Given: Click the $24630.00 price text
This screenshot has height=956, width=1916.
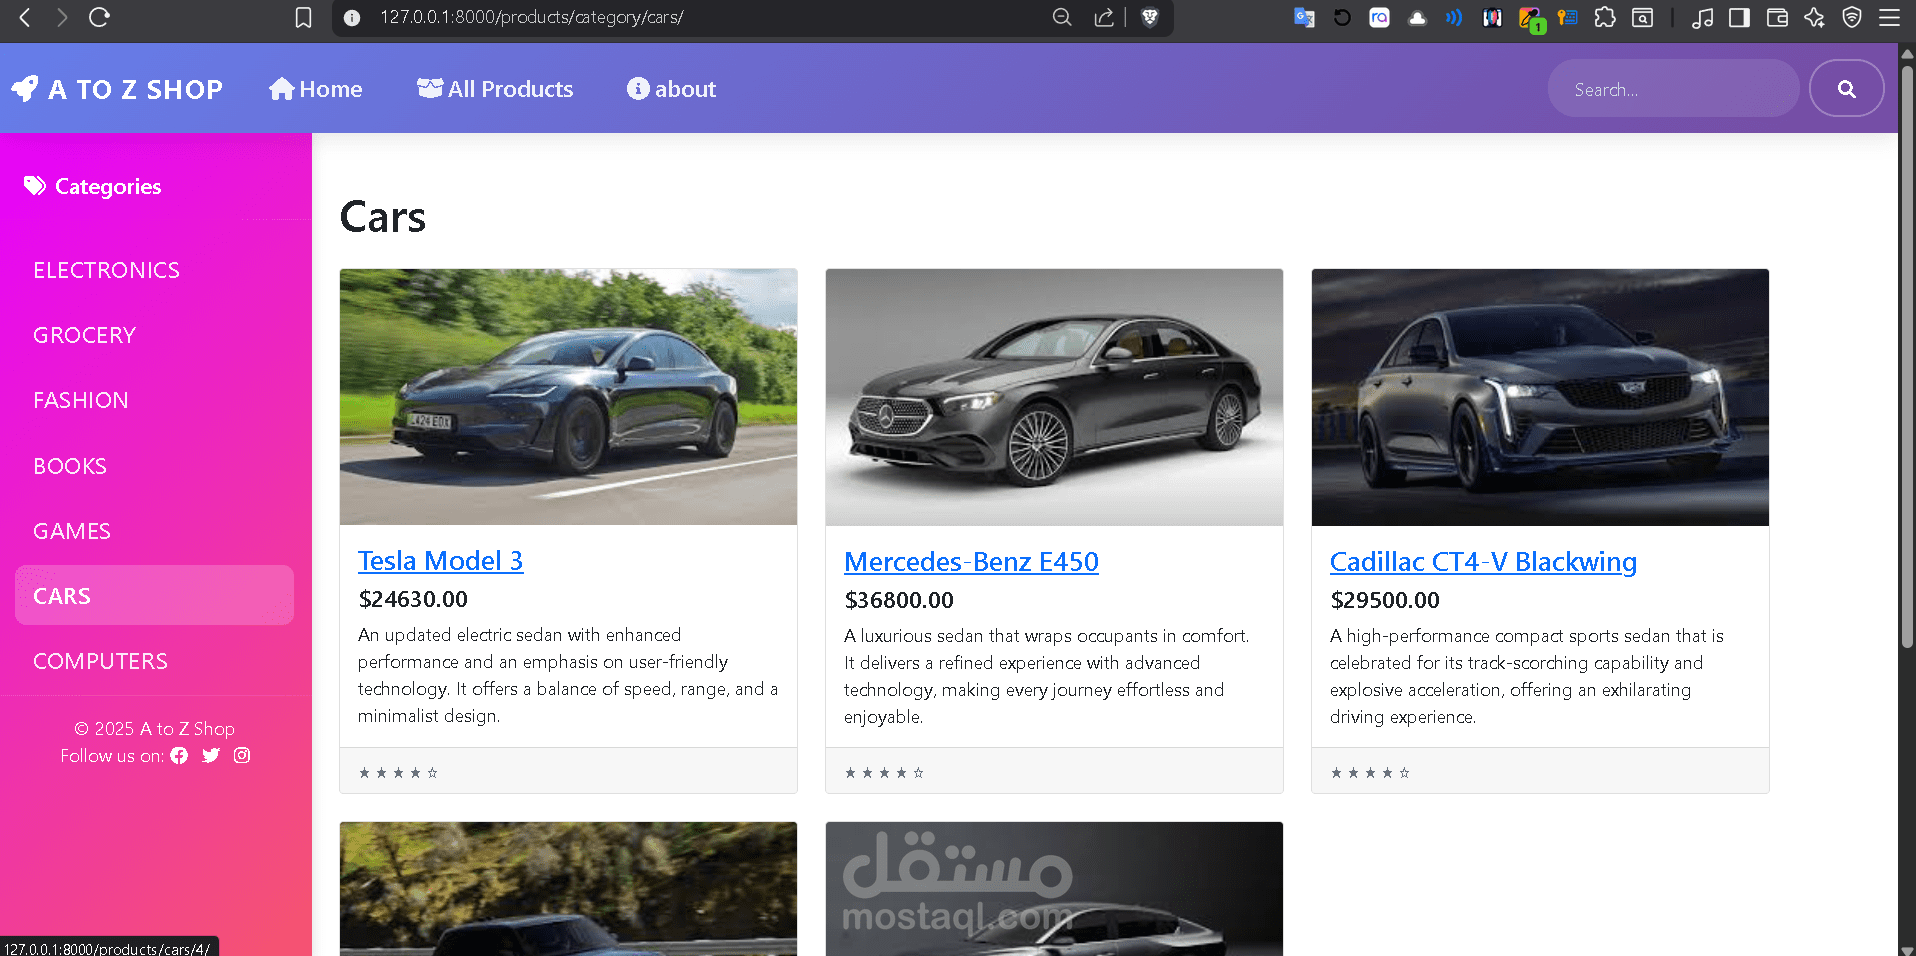Looking at the screenshot, I should click(x=413, y=599).
